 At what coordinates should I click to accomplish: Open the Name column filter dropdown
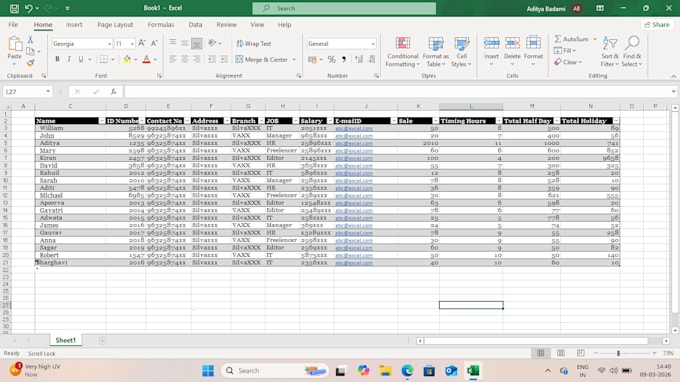102,121
